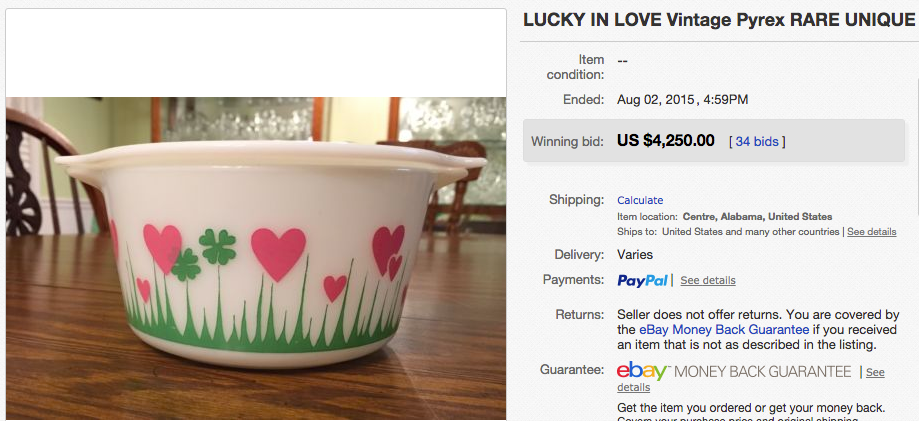Click the MONEY BACK GUARANTEE gray text

coord(763,371)
